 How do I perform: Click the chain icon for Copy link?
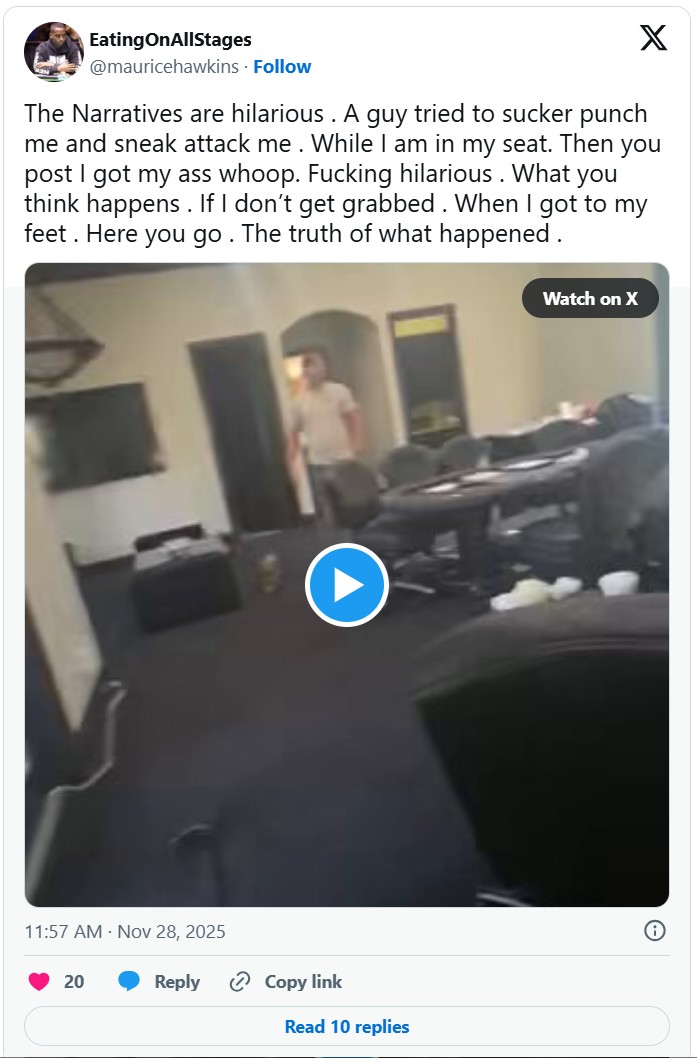pyautogui.click(x=240, y=981)
